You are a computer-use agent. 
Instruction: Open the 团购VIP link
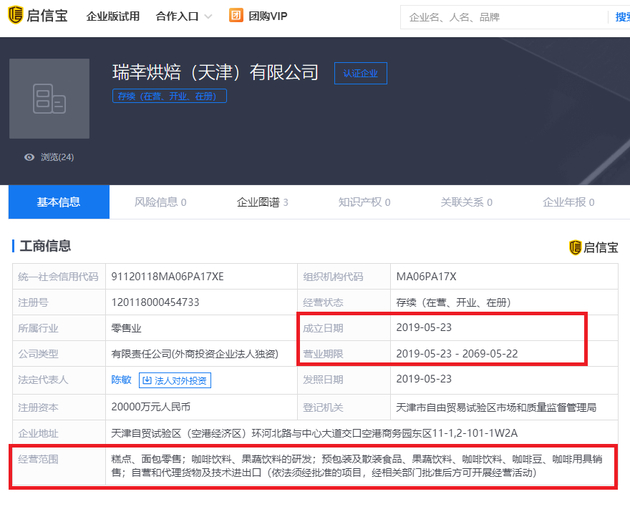point(267,17)
